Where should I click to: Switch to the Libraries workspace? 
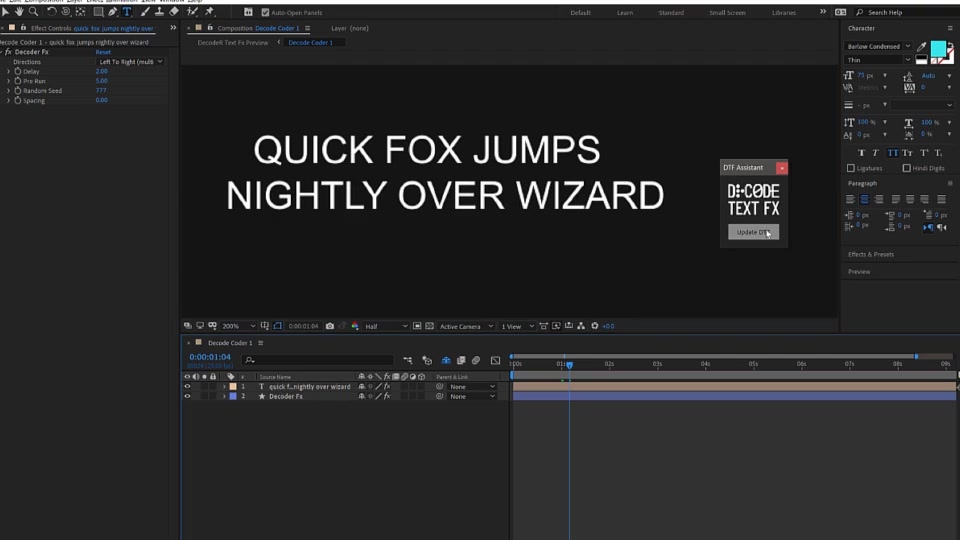click(784, 13)
